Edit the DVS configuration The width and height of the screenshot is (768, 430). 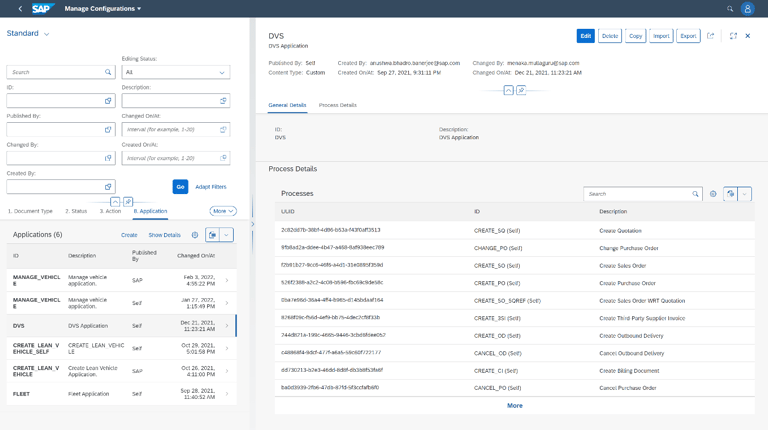[x=585, y=36]
